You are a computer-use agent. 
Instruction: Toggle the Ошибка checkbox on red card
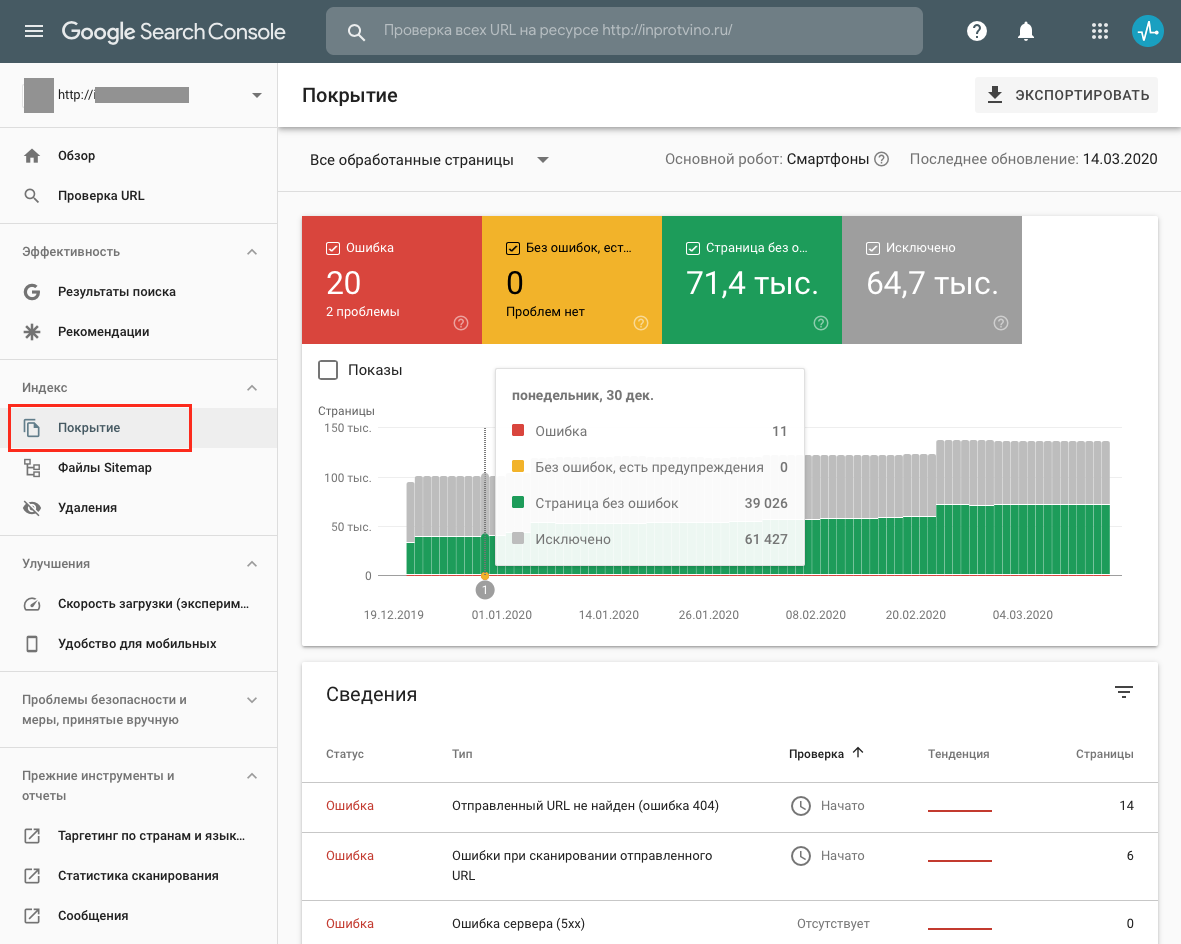333,248
